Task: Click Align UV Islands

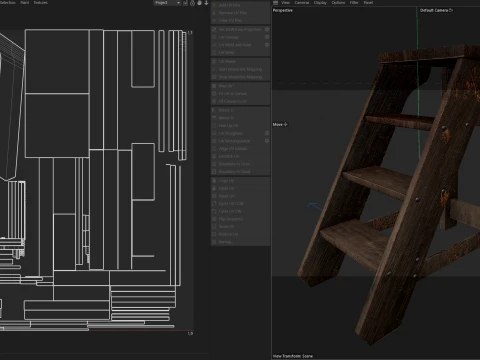Action: [240, 149]
